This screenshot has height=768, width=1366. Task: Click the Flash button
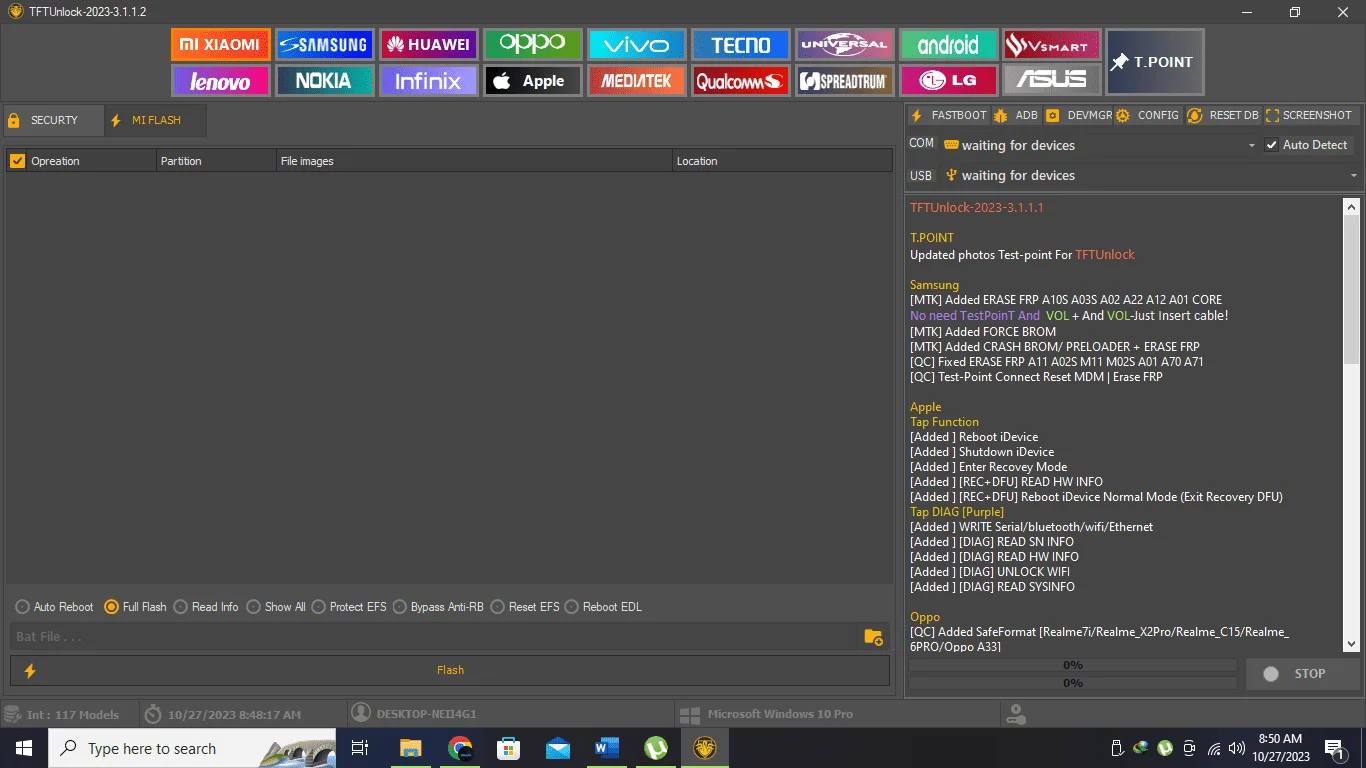pyautogui.click(x=450, y=670)
